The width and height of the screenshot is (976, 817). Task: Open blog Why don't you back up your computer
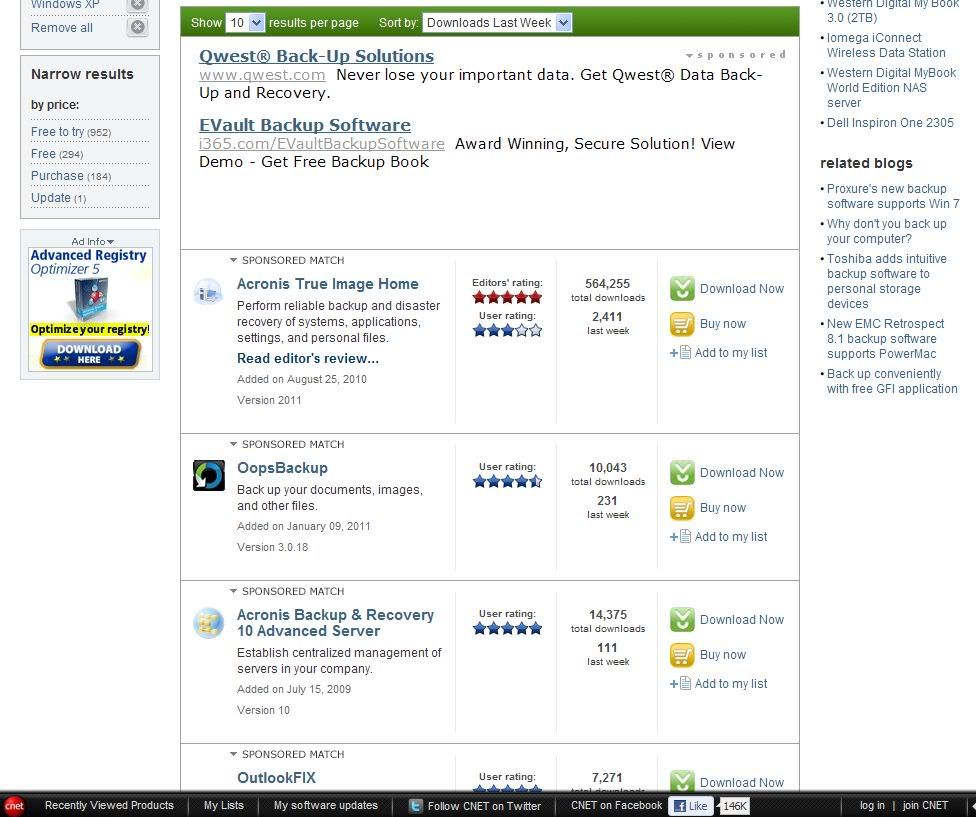pyautogui.click(x=886, y=231)
